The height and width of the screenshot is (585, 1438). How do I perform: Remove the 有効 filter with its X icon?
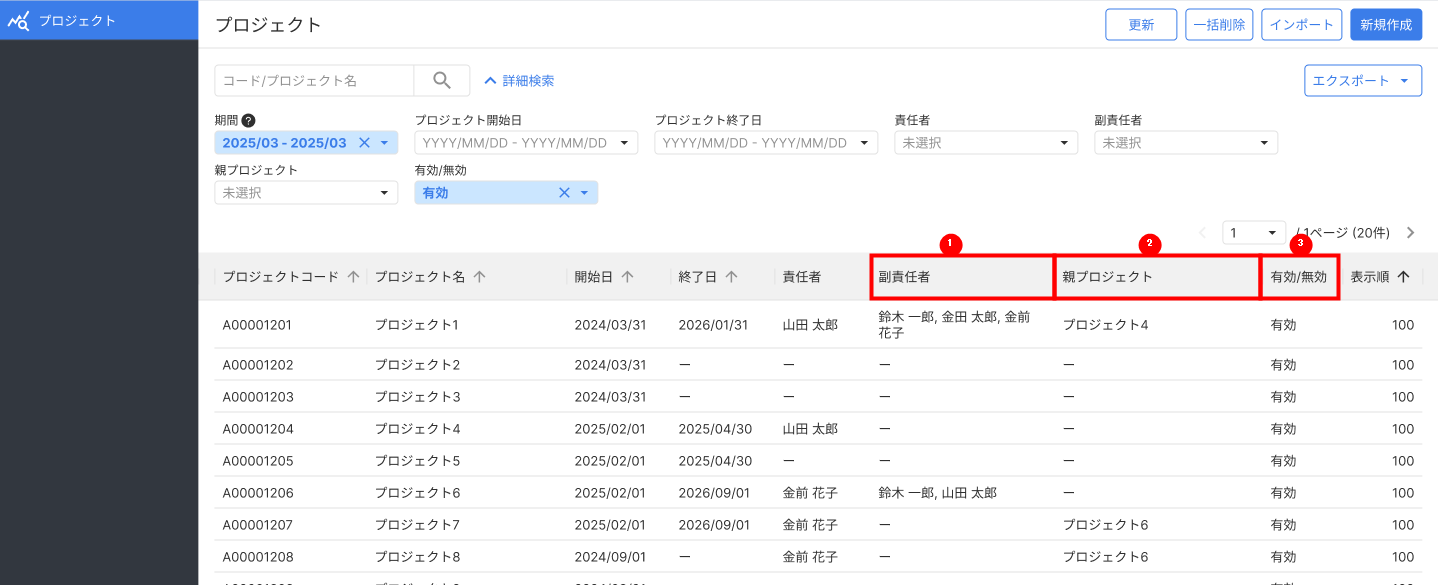pyautogui.click(x=564, y=192)
